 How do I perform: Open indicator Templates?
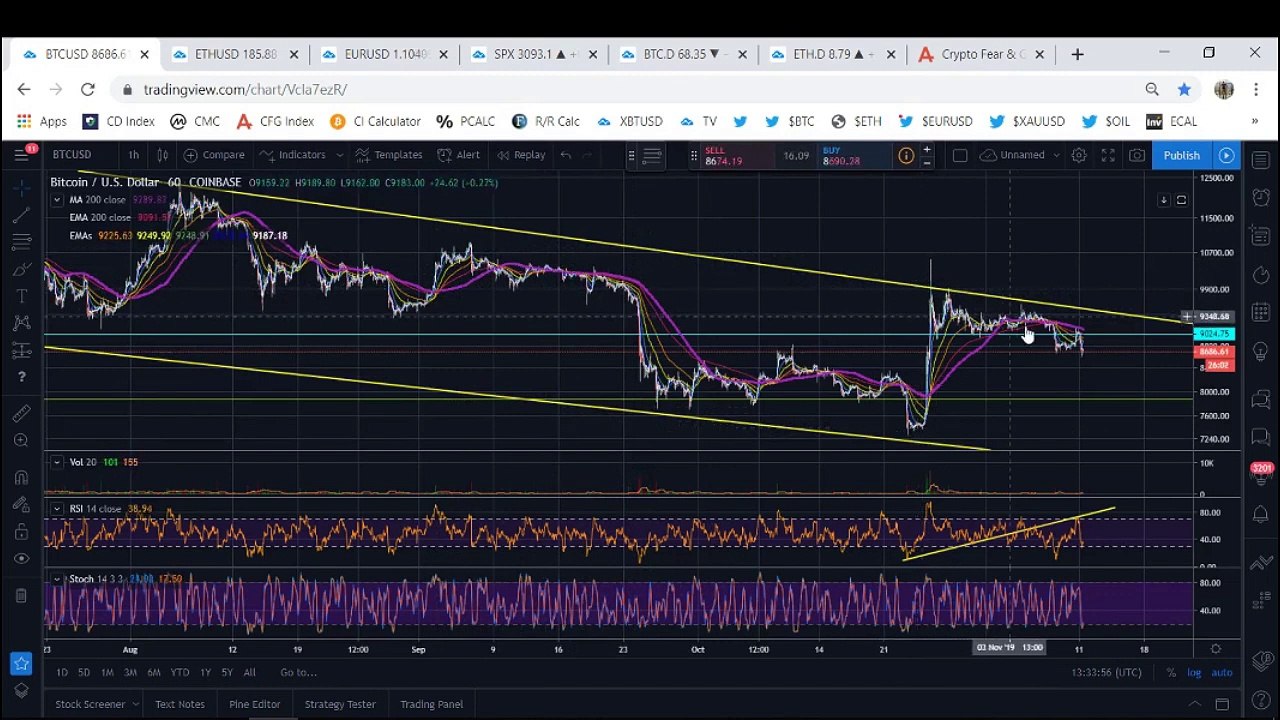389,155
